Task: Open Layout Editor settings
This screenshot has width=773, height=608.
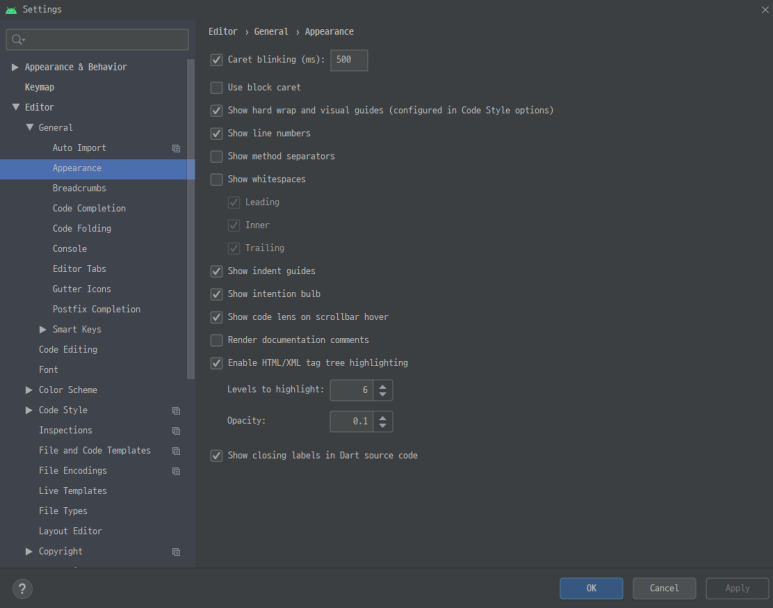Action: pos(70,532)
